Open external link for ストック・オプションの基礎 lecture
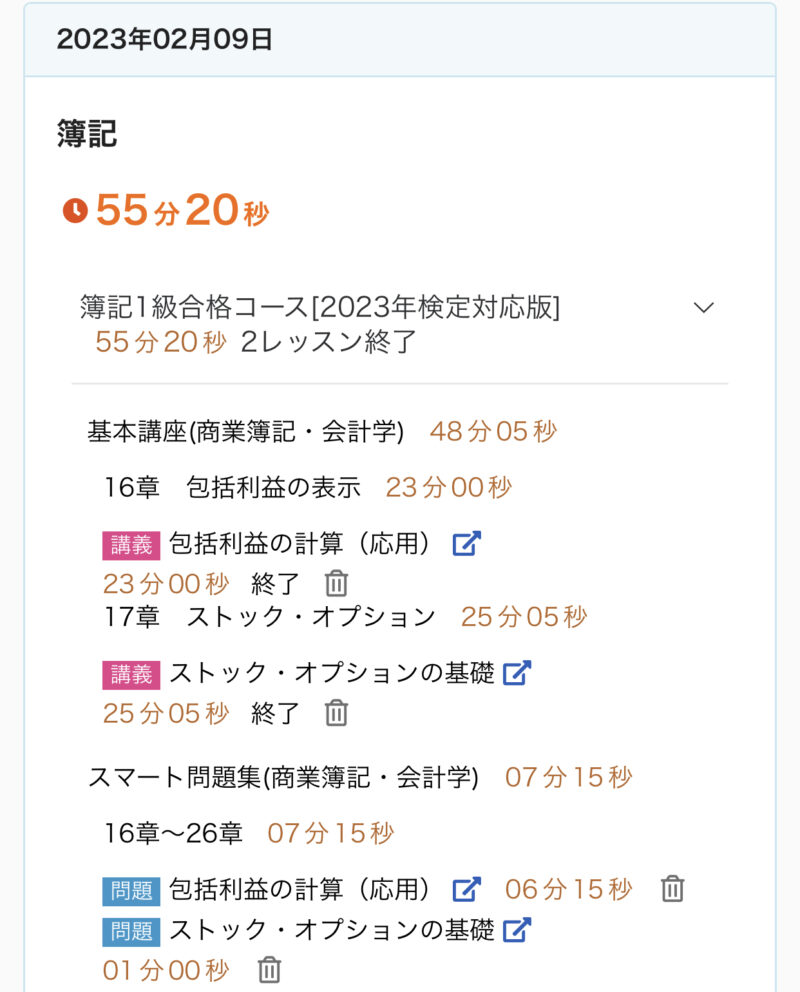Screen dimensions: 800x992 pos(516,673)
